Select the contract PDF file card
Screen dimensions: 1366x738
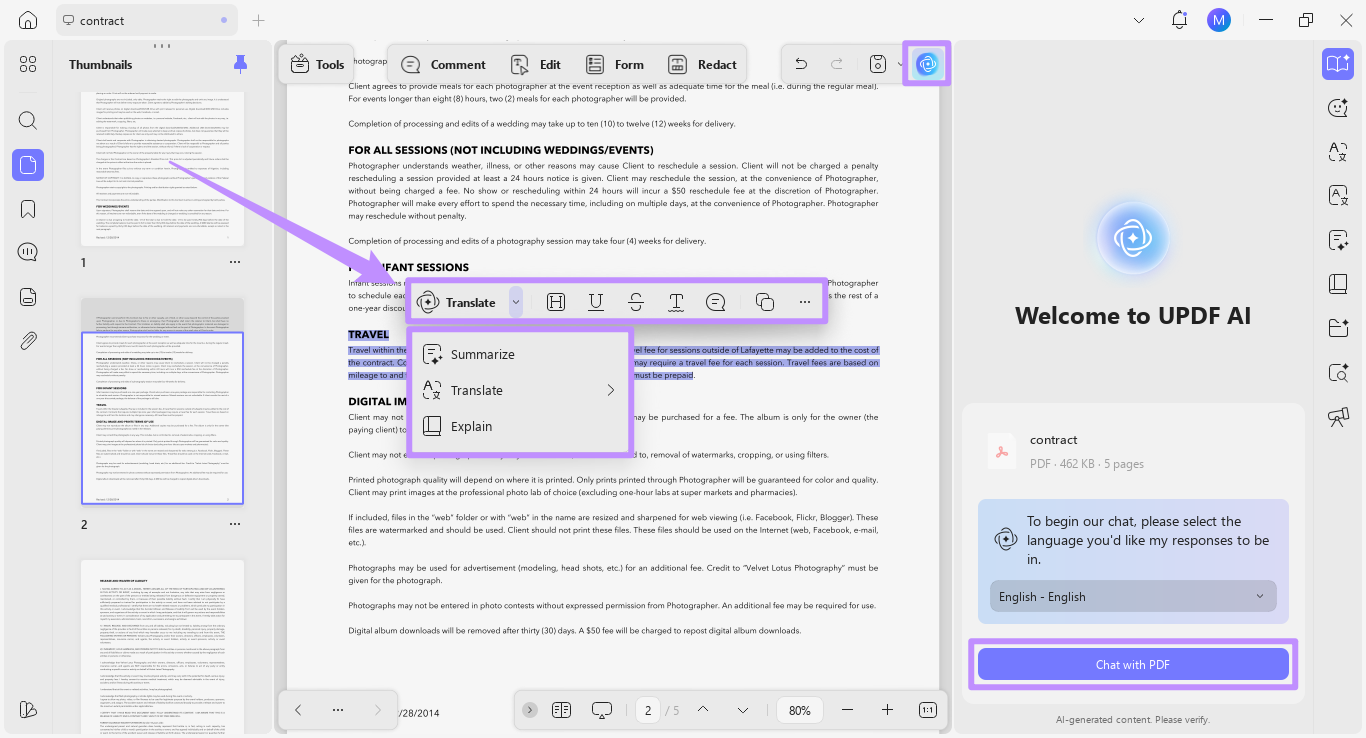[x=1133, y=451]
